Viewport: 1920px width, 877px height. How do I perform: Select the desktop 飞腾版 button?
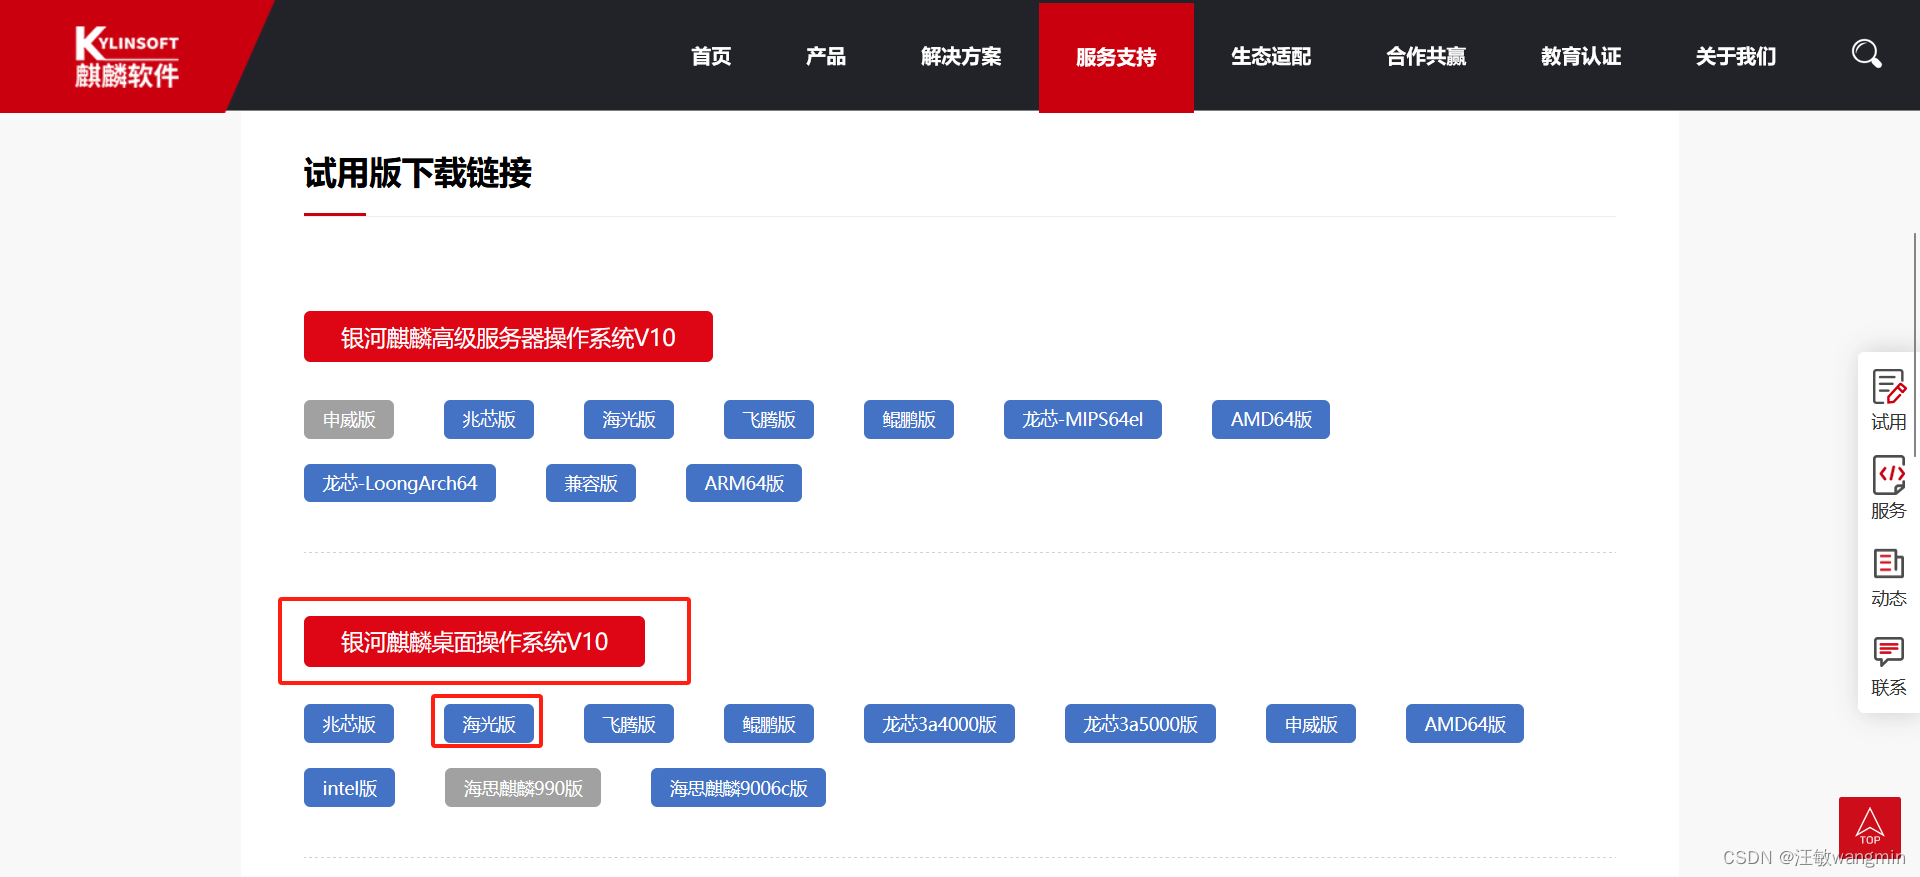click(629, 724)
